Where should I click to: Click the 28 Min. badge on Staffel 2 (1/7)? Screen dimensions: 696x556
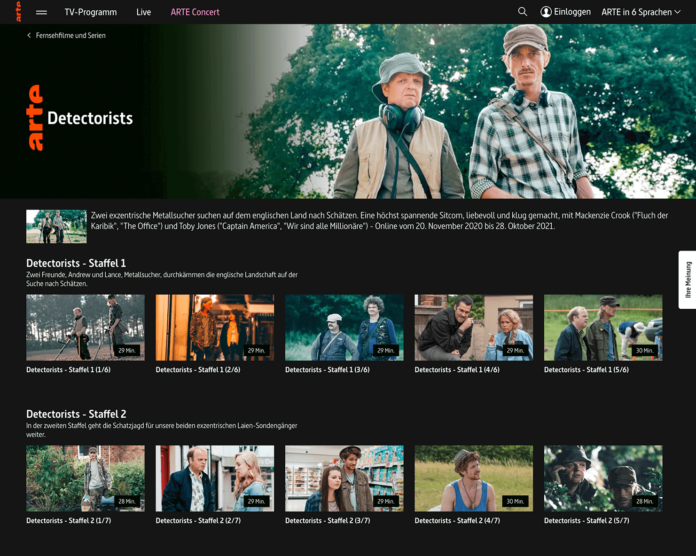coord(127,501)
